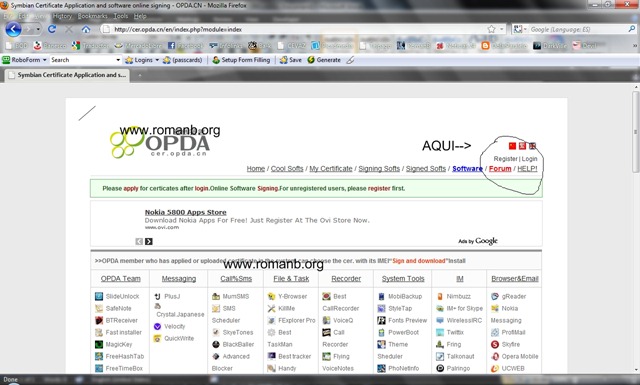Switch site to Chinese via red flag icon
Viewport: 640px width, 385px height.
[512, 146]
